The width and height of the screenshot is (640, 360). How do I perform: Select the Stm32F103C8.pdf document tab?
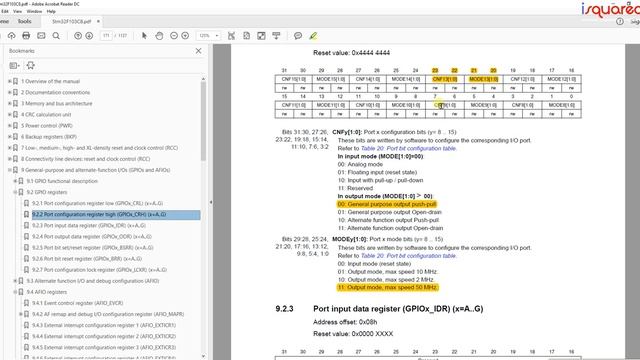(x=72, y=21)
